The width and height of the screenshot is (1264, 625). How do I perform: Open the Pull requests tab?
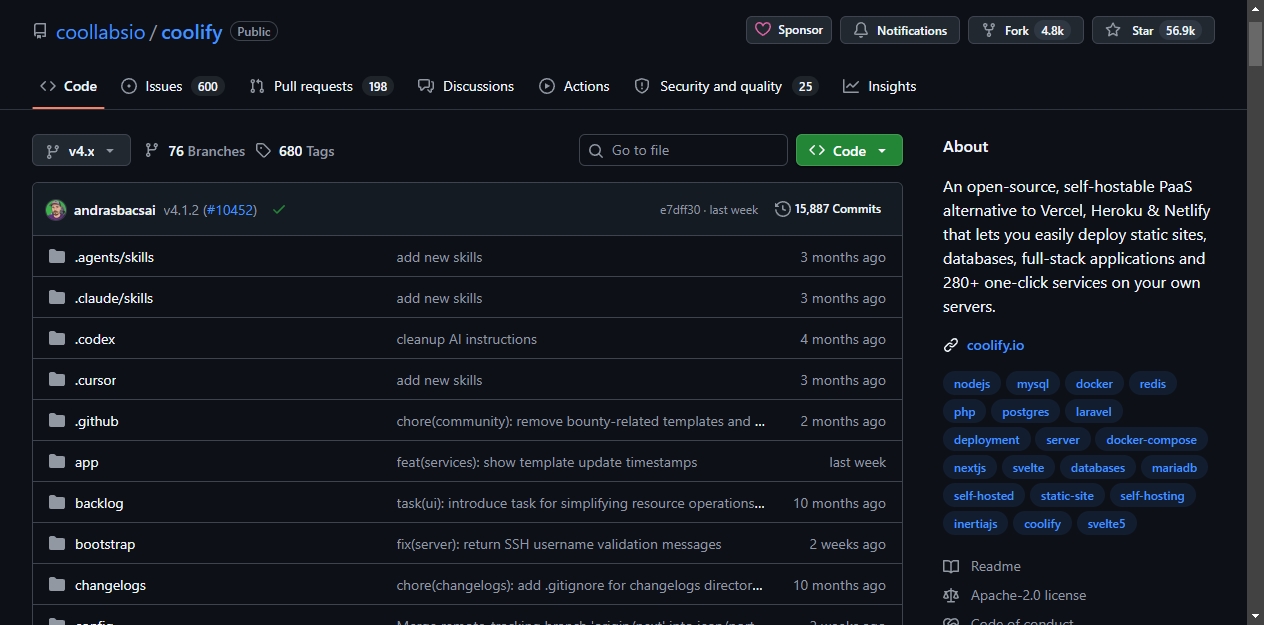tap(321, 86)
